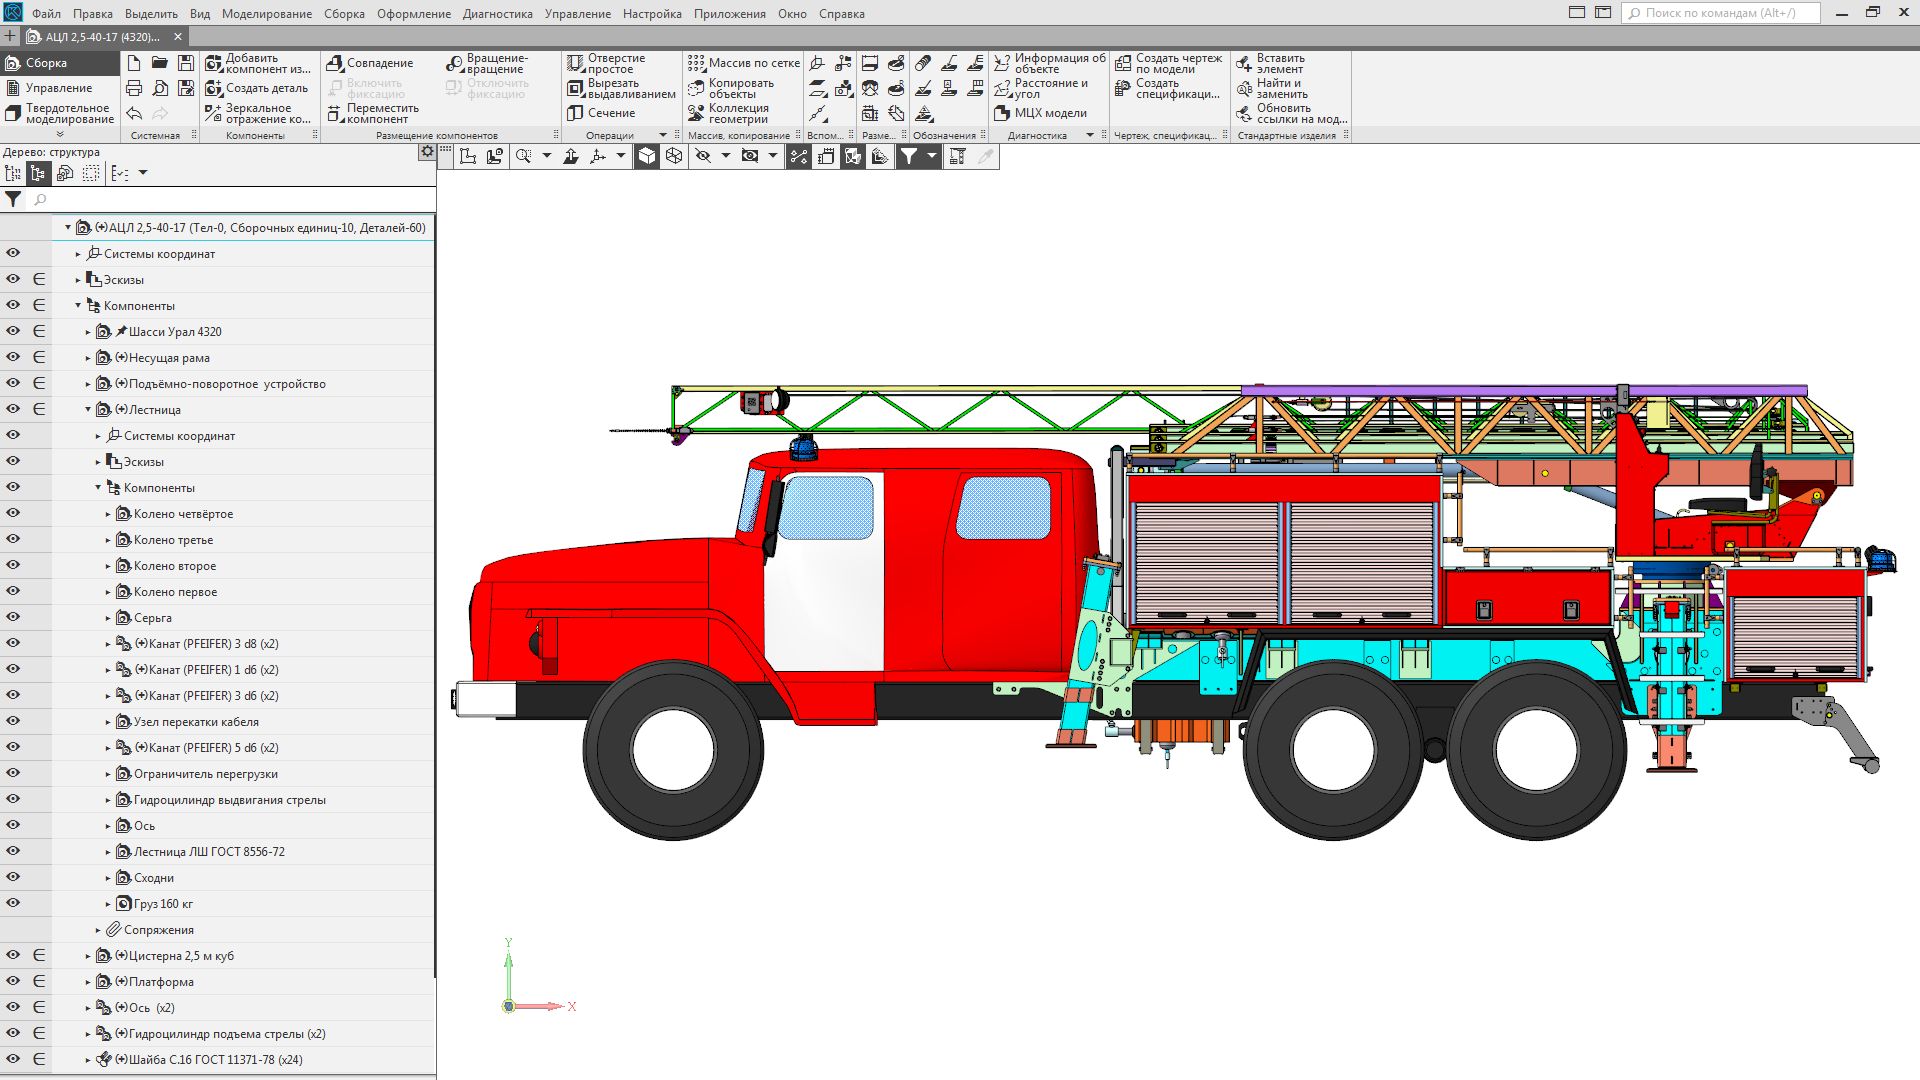Click the Undo arrow icon
The height and width of the screenshot is (1080, 1920).
point(134,113)
